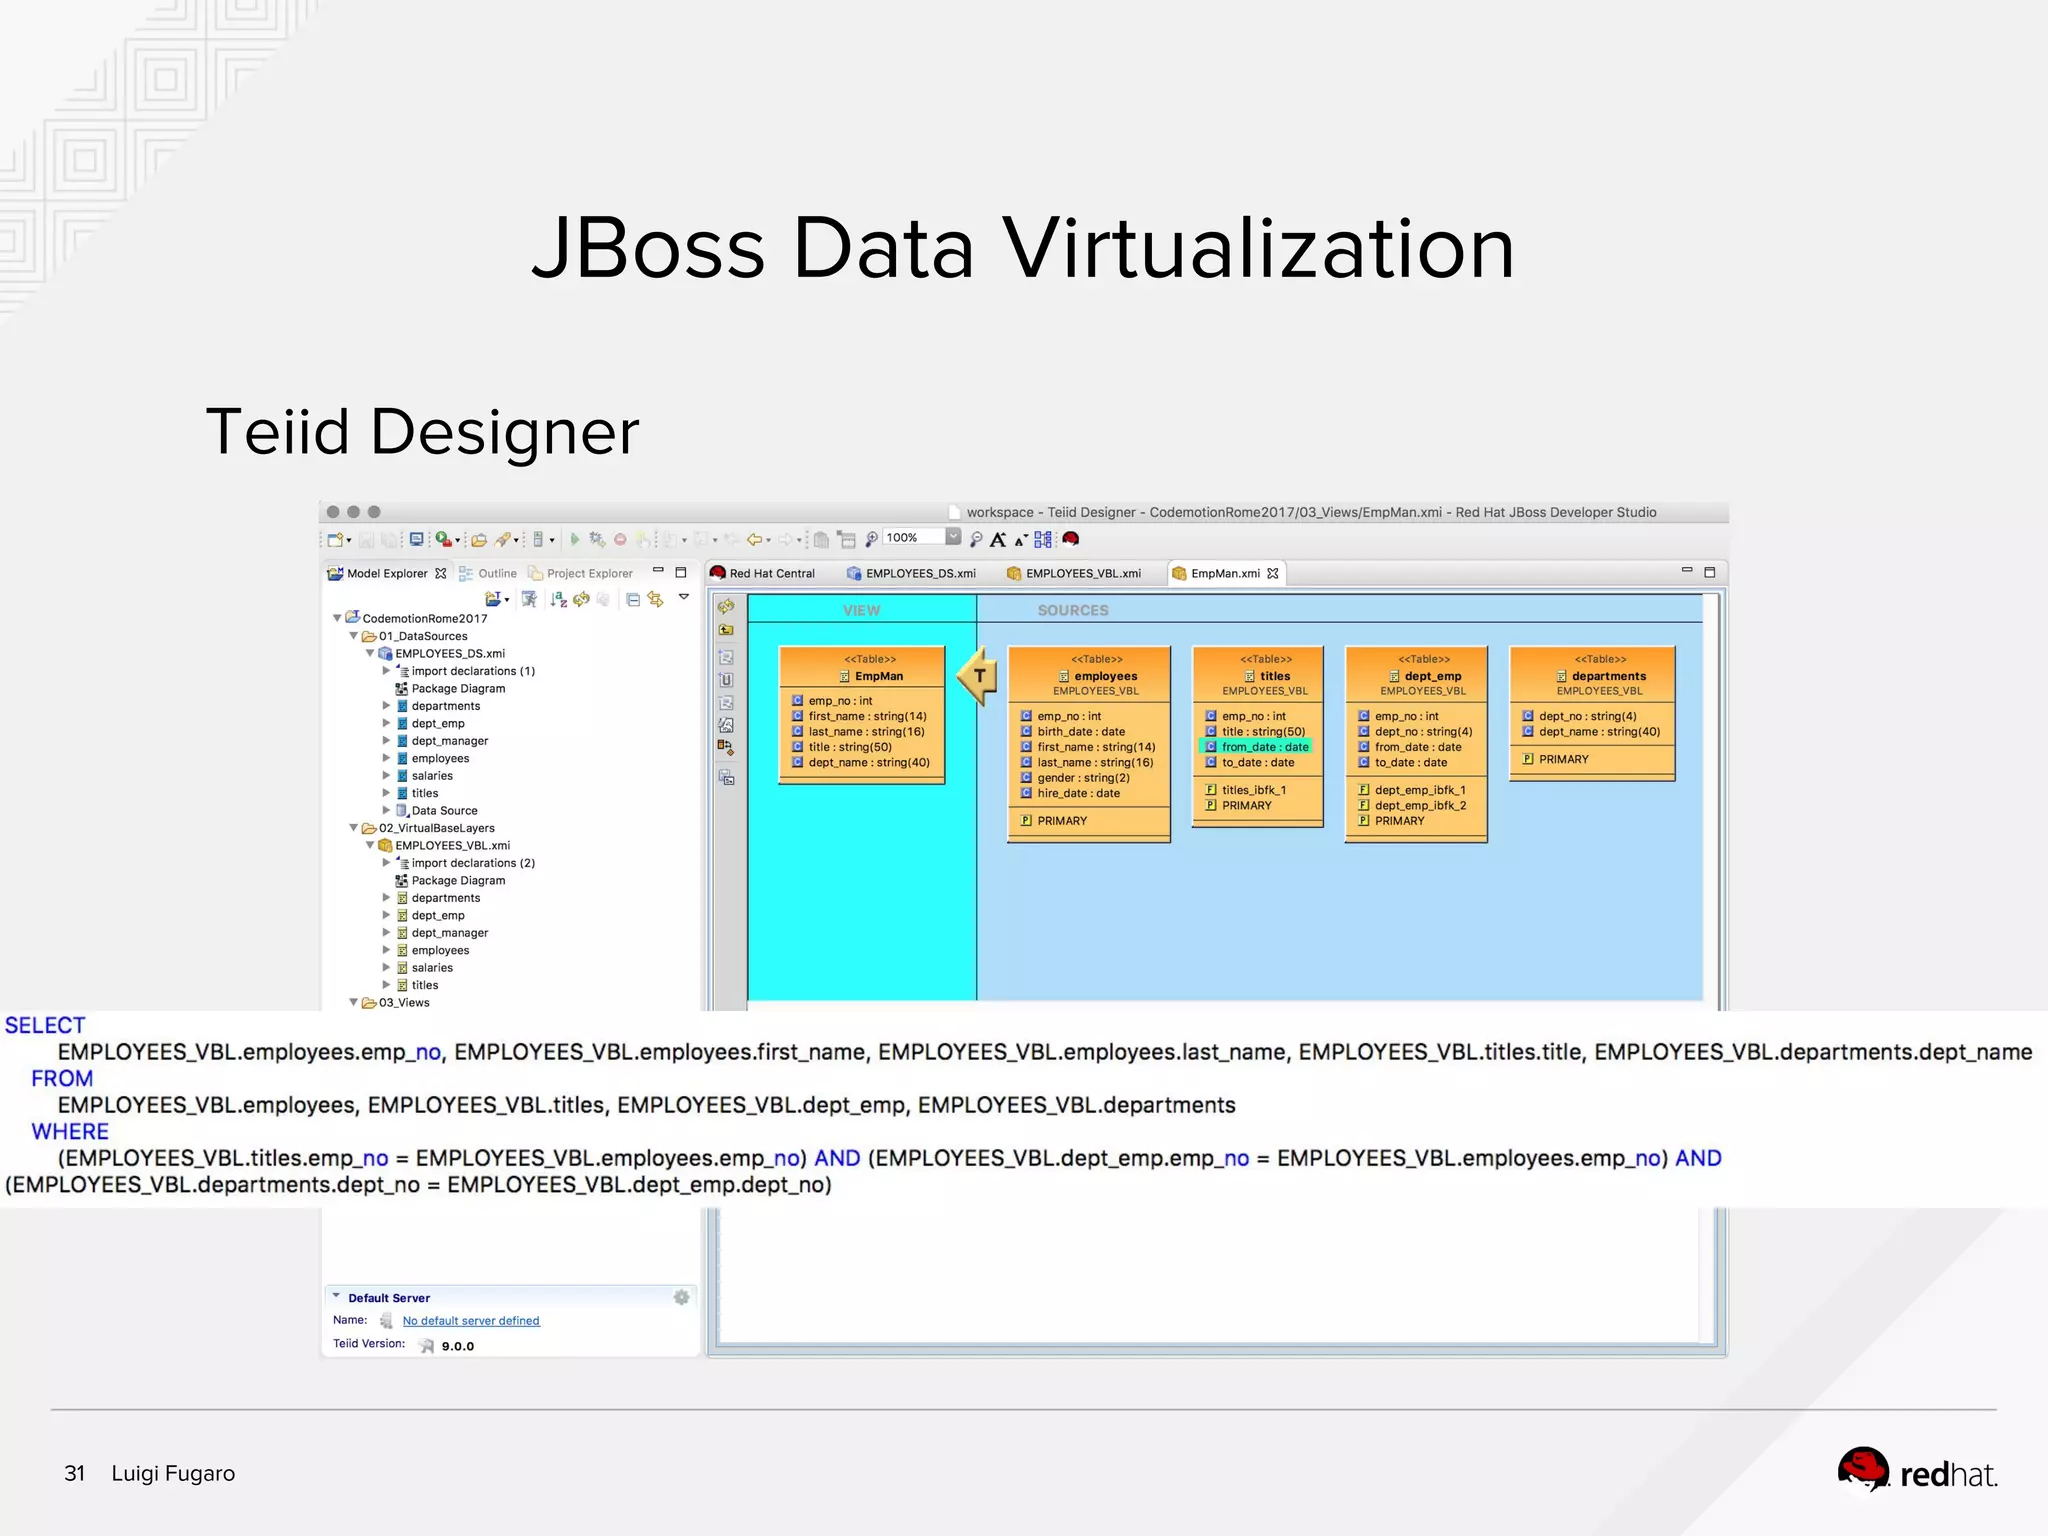Select salaries under EMPLOYEES_VBL.xmi
This screenshot has height=1536, width=2048.
point(424,968)
